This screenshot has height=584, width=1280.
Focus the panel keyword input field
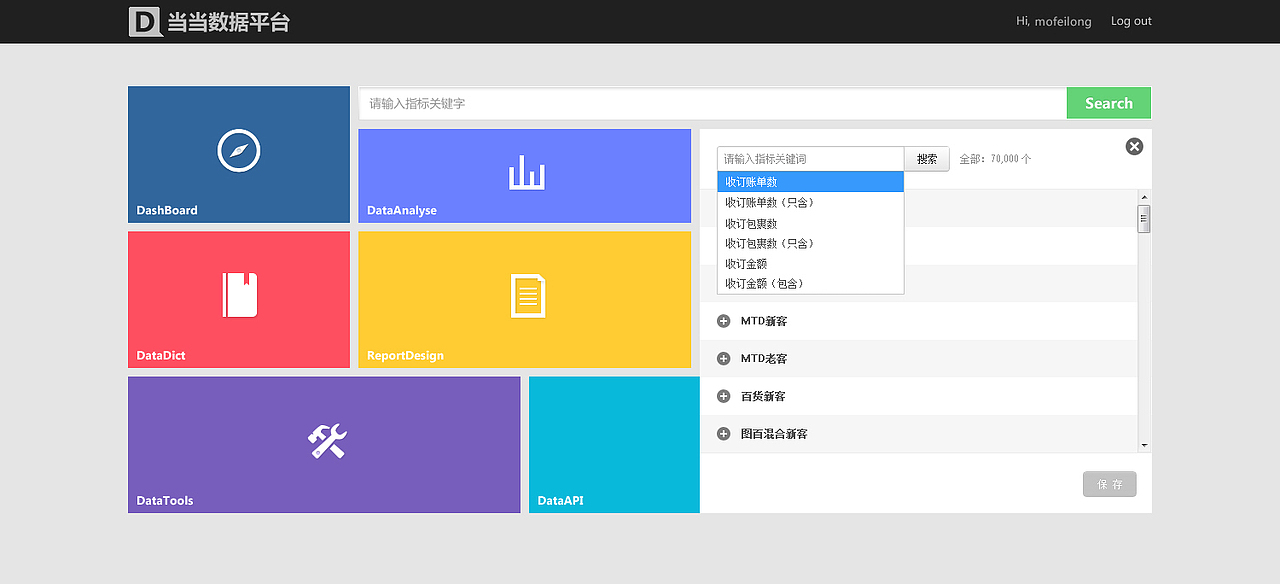811,159
